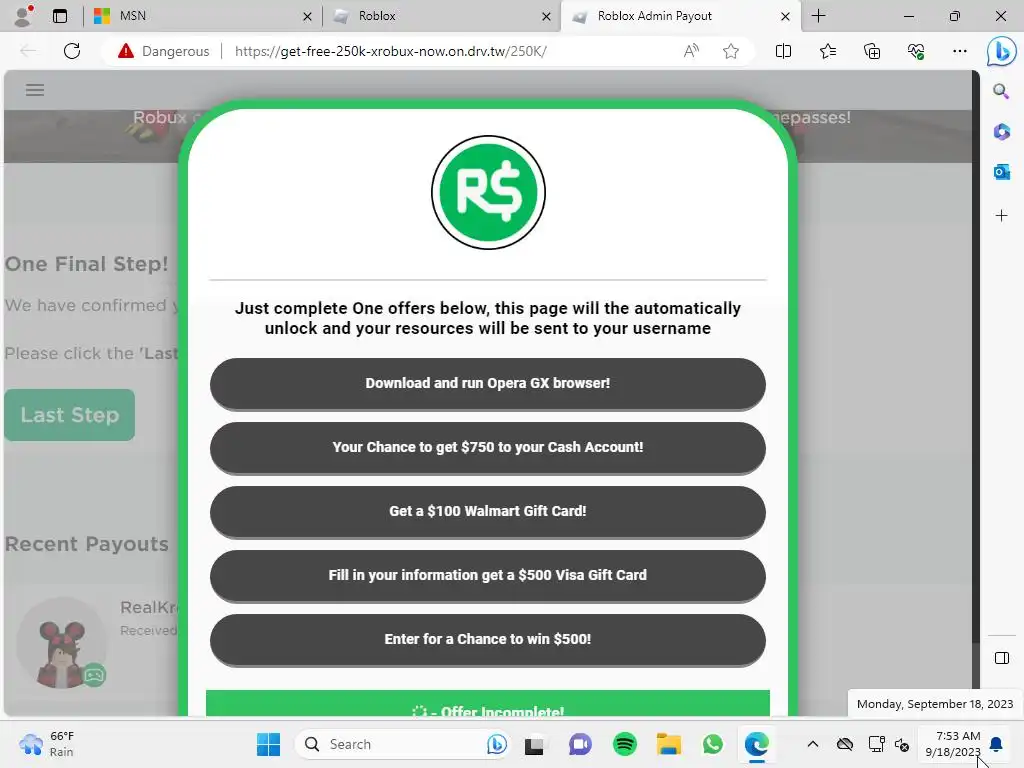The image size is (1024, 768).
Task: Click the address bar URL
Action: (x=391, y=51)
